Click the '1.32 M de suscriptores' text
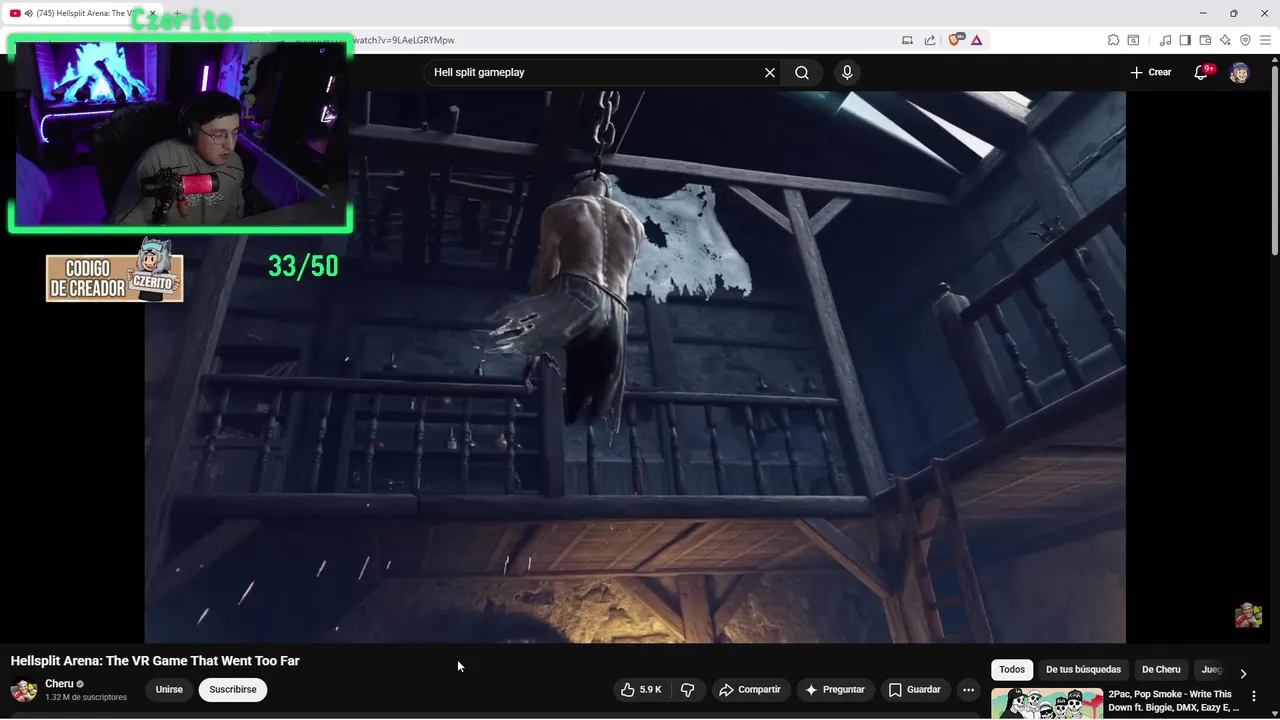This screenshot has width=1280, height=720. click(x=86, y=697)
